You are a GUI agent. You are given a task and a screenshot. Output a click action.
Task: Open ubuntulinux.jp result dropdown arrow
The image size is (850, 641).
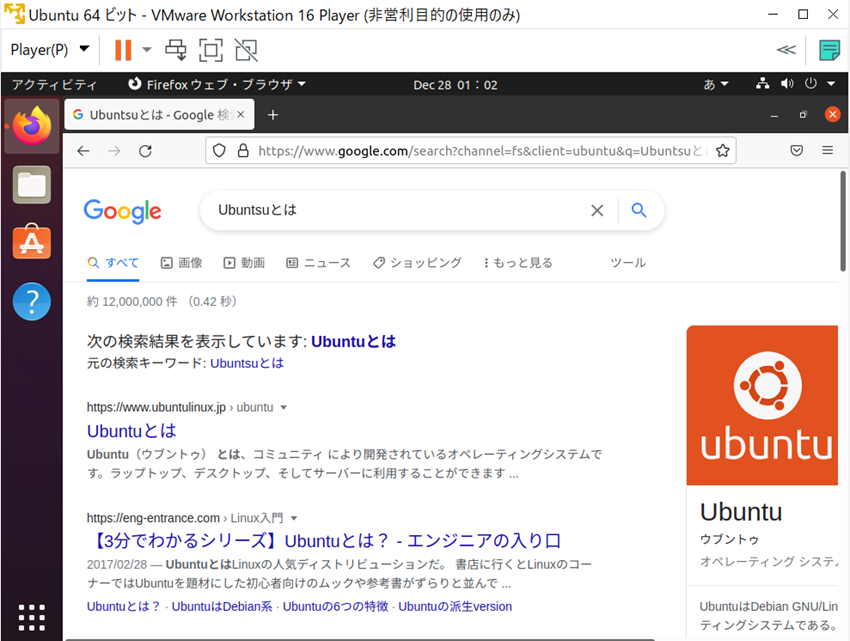[x=284, y=407]
